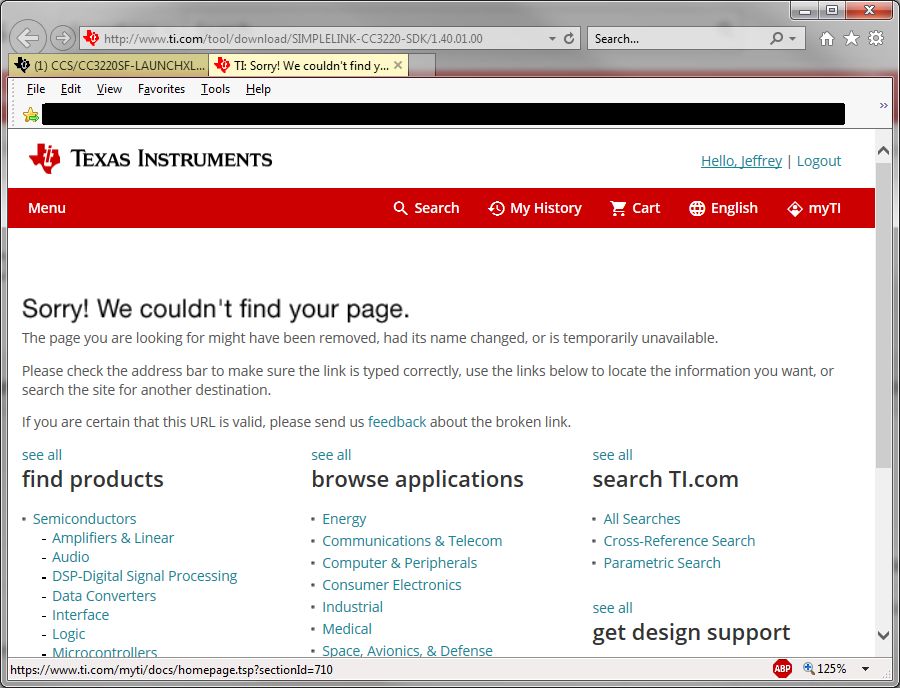Open Communications & Telecom link
Viewport: 900px width, 688px height.
click(412, 541)
